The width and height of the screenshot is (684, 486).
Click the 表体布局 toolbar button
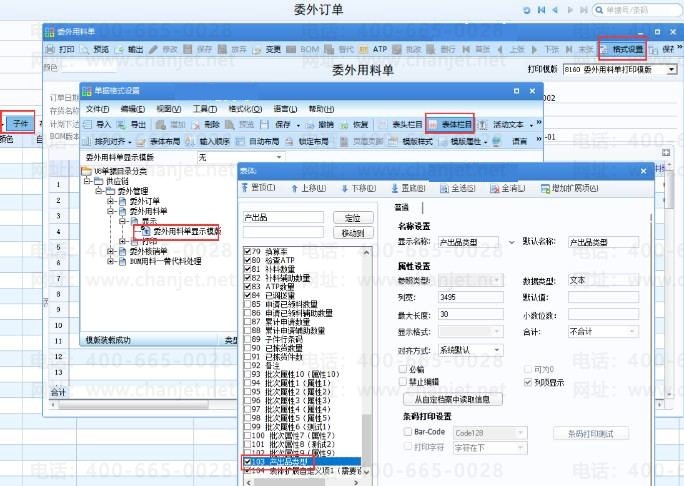pos(158,141)
